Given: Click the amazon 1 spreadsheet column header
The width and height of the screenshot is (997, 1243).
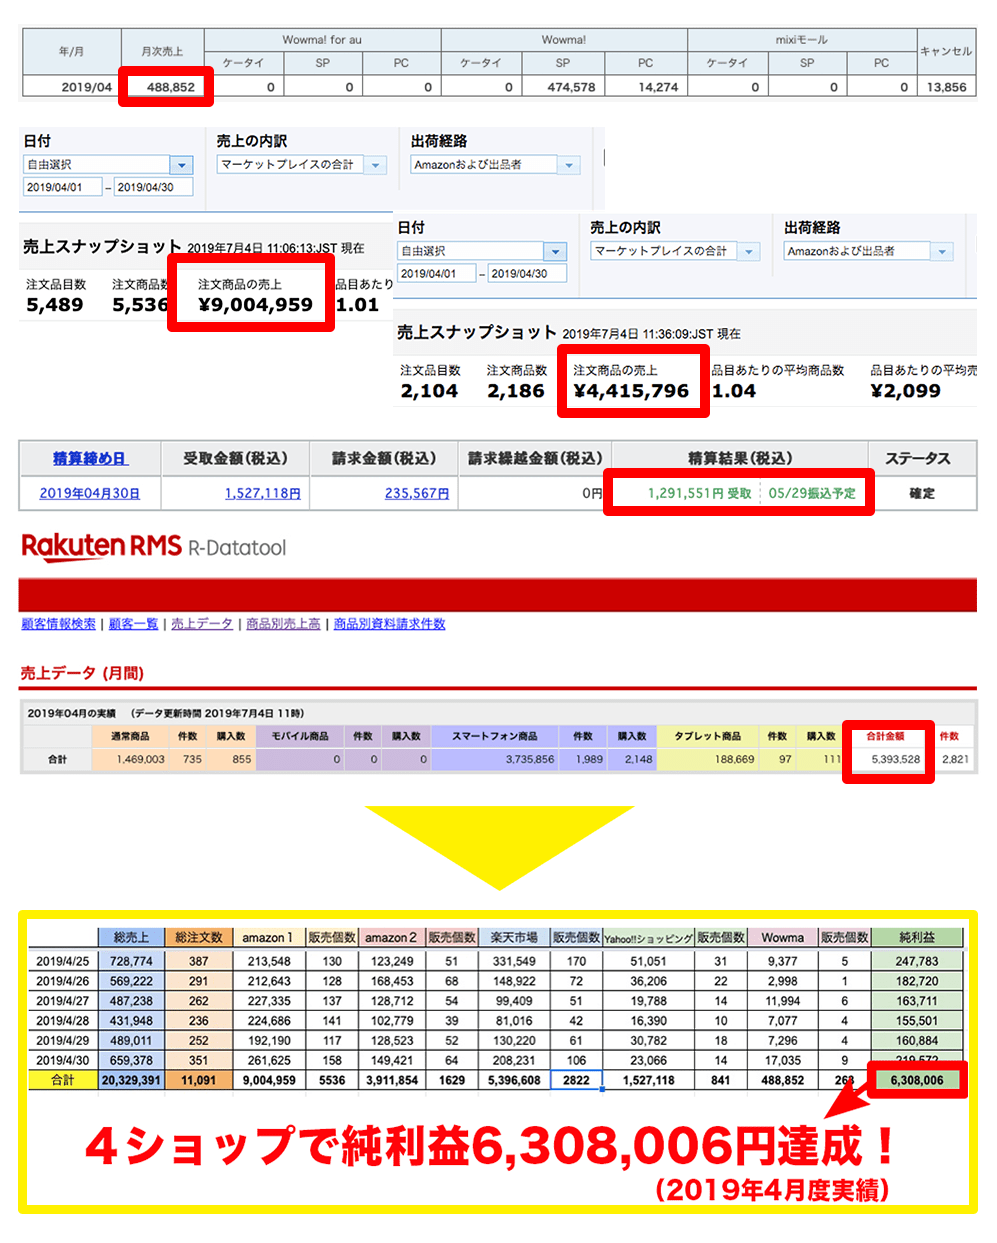Looking at the screenshot, I should click(268, 937).
